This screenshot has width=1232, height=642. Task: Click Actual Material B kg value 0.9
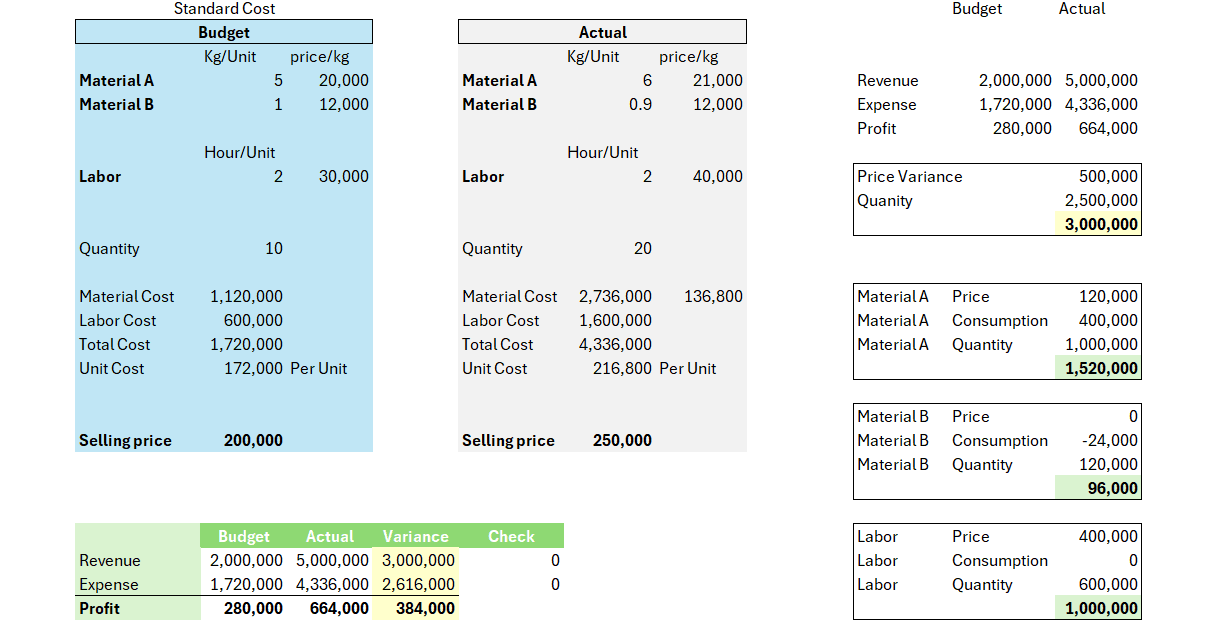(x=640, y=104)
